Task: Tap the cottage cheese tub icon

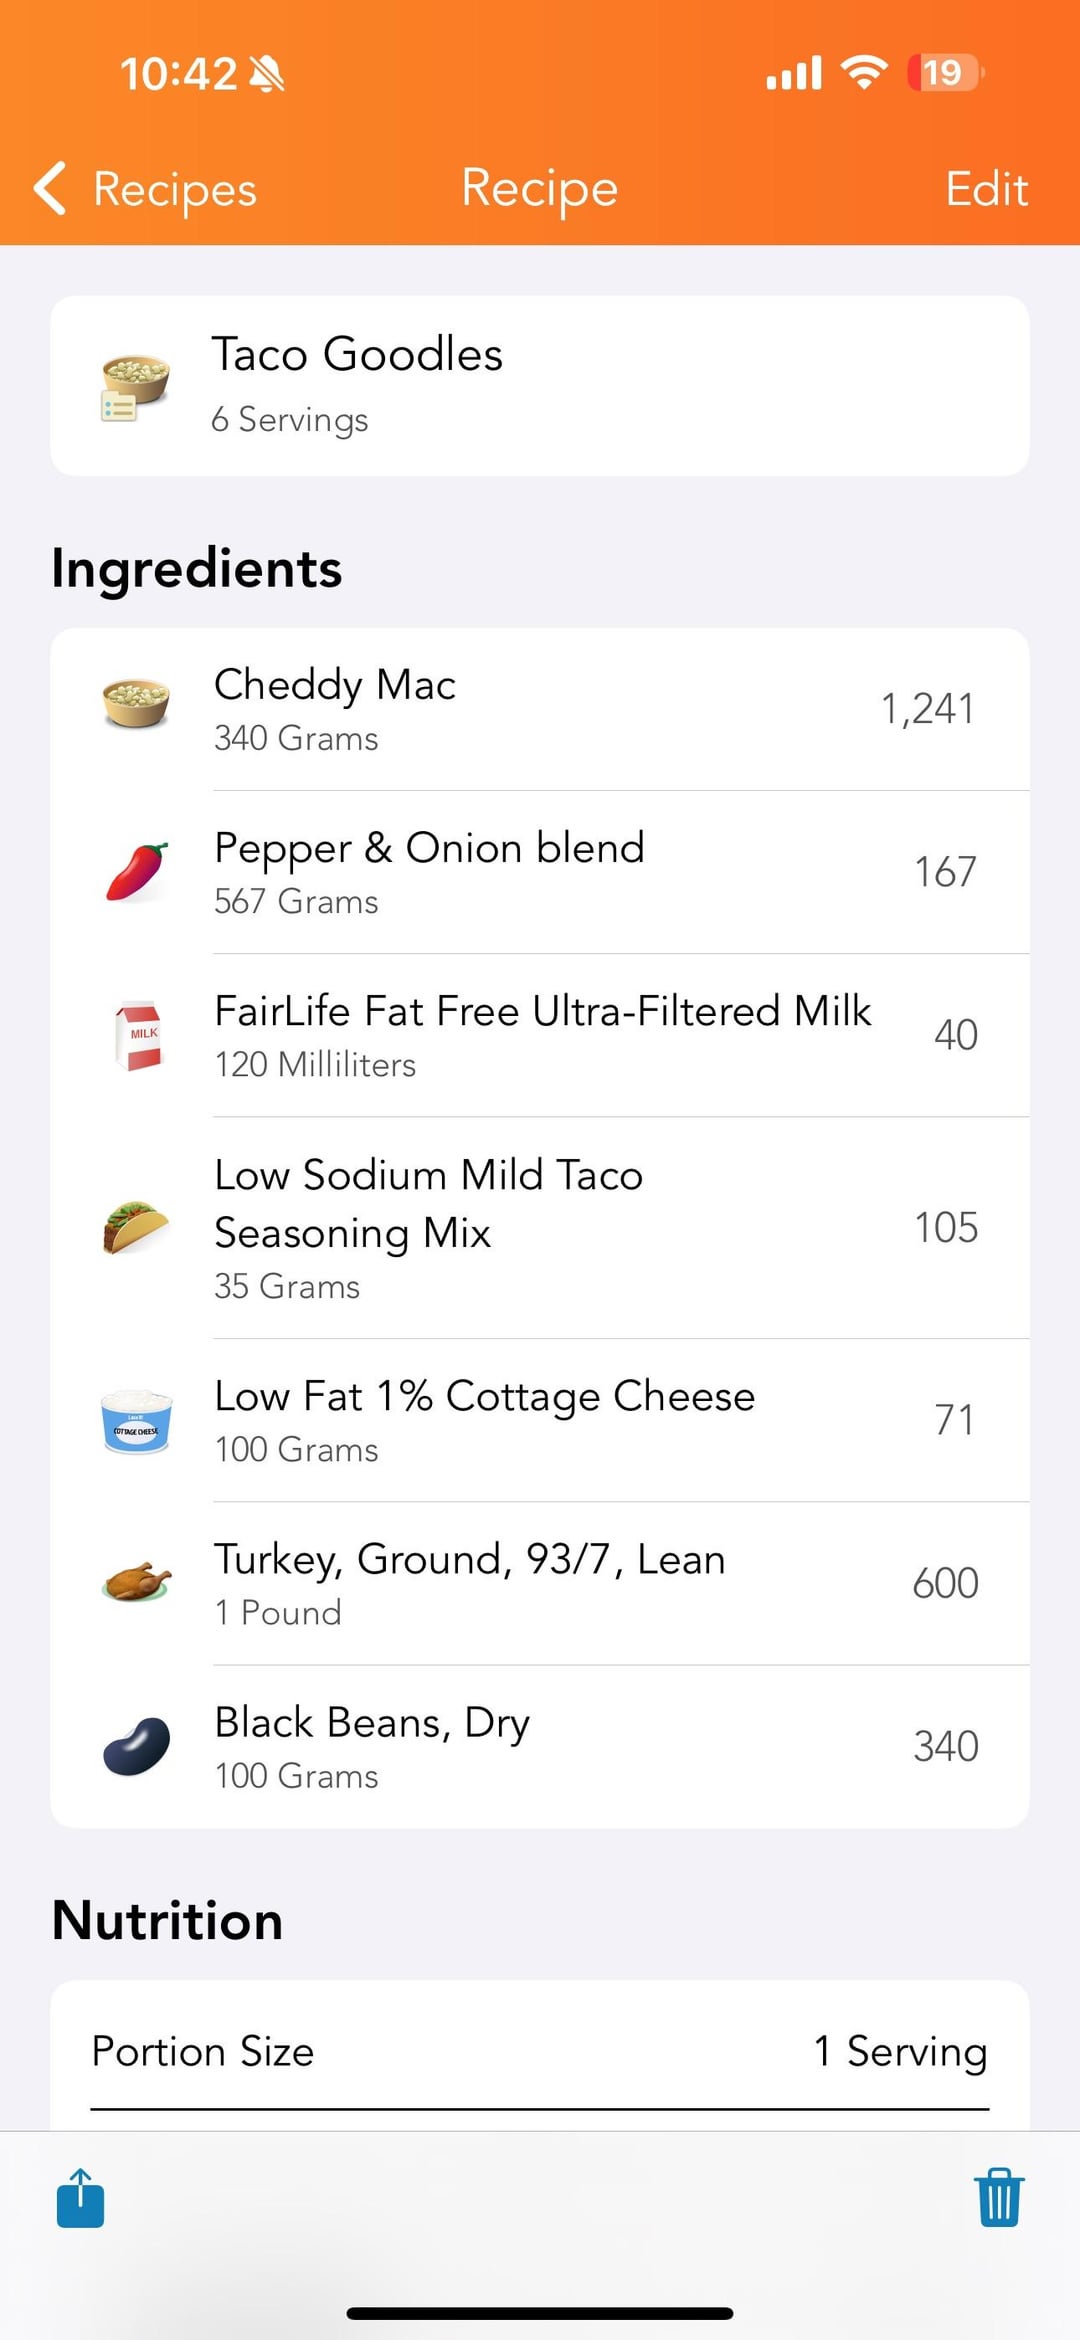Action: [136, 1420]
